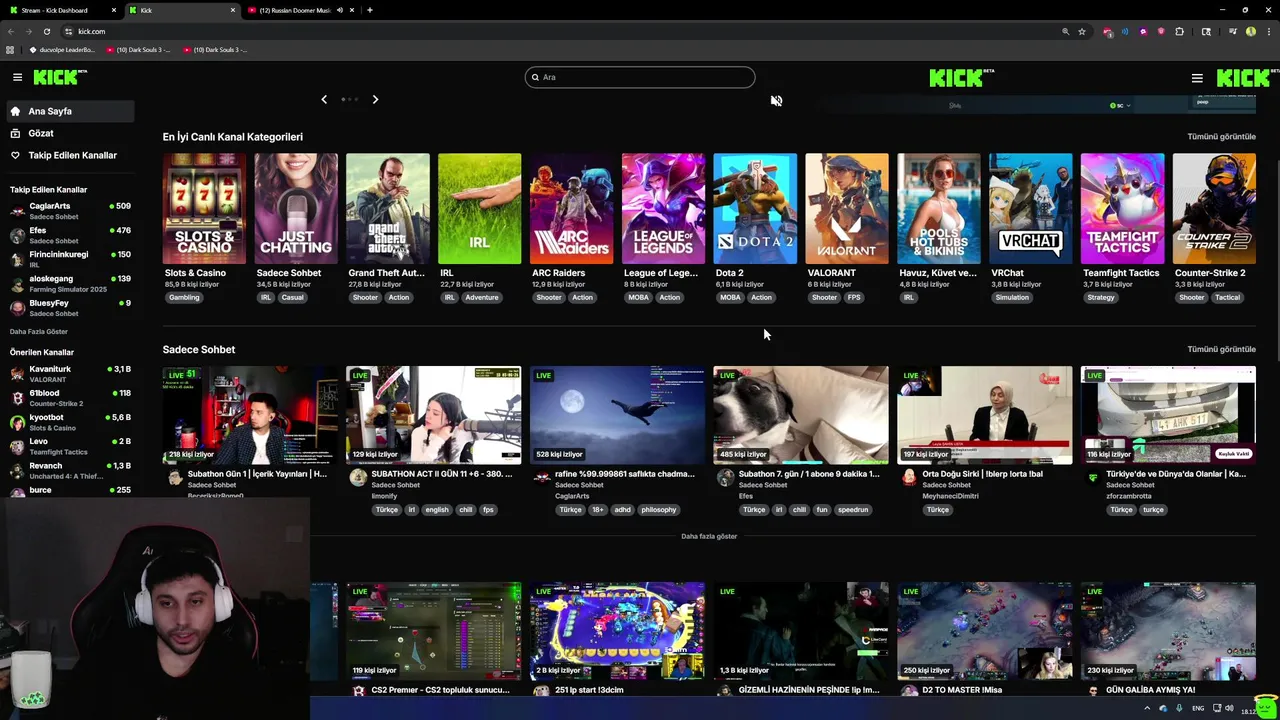Open ducvolpe LeaderBo... bookmark
Image resolution: width=1280 pixels, height=720 pixels.
62,49
